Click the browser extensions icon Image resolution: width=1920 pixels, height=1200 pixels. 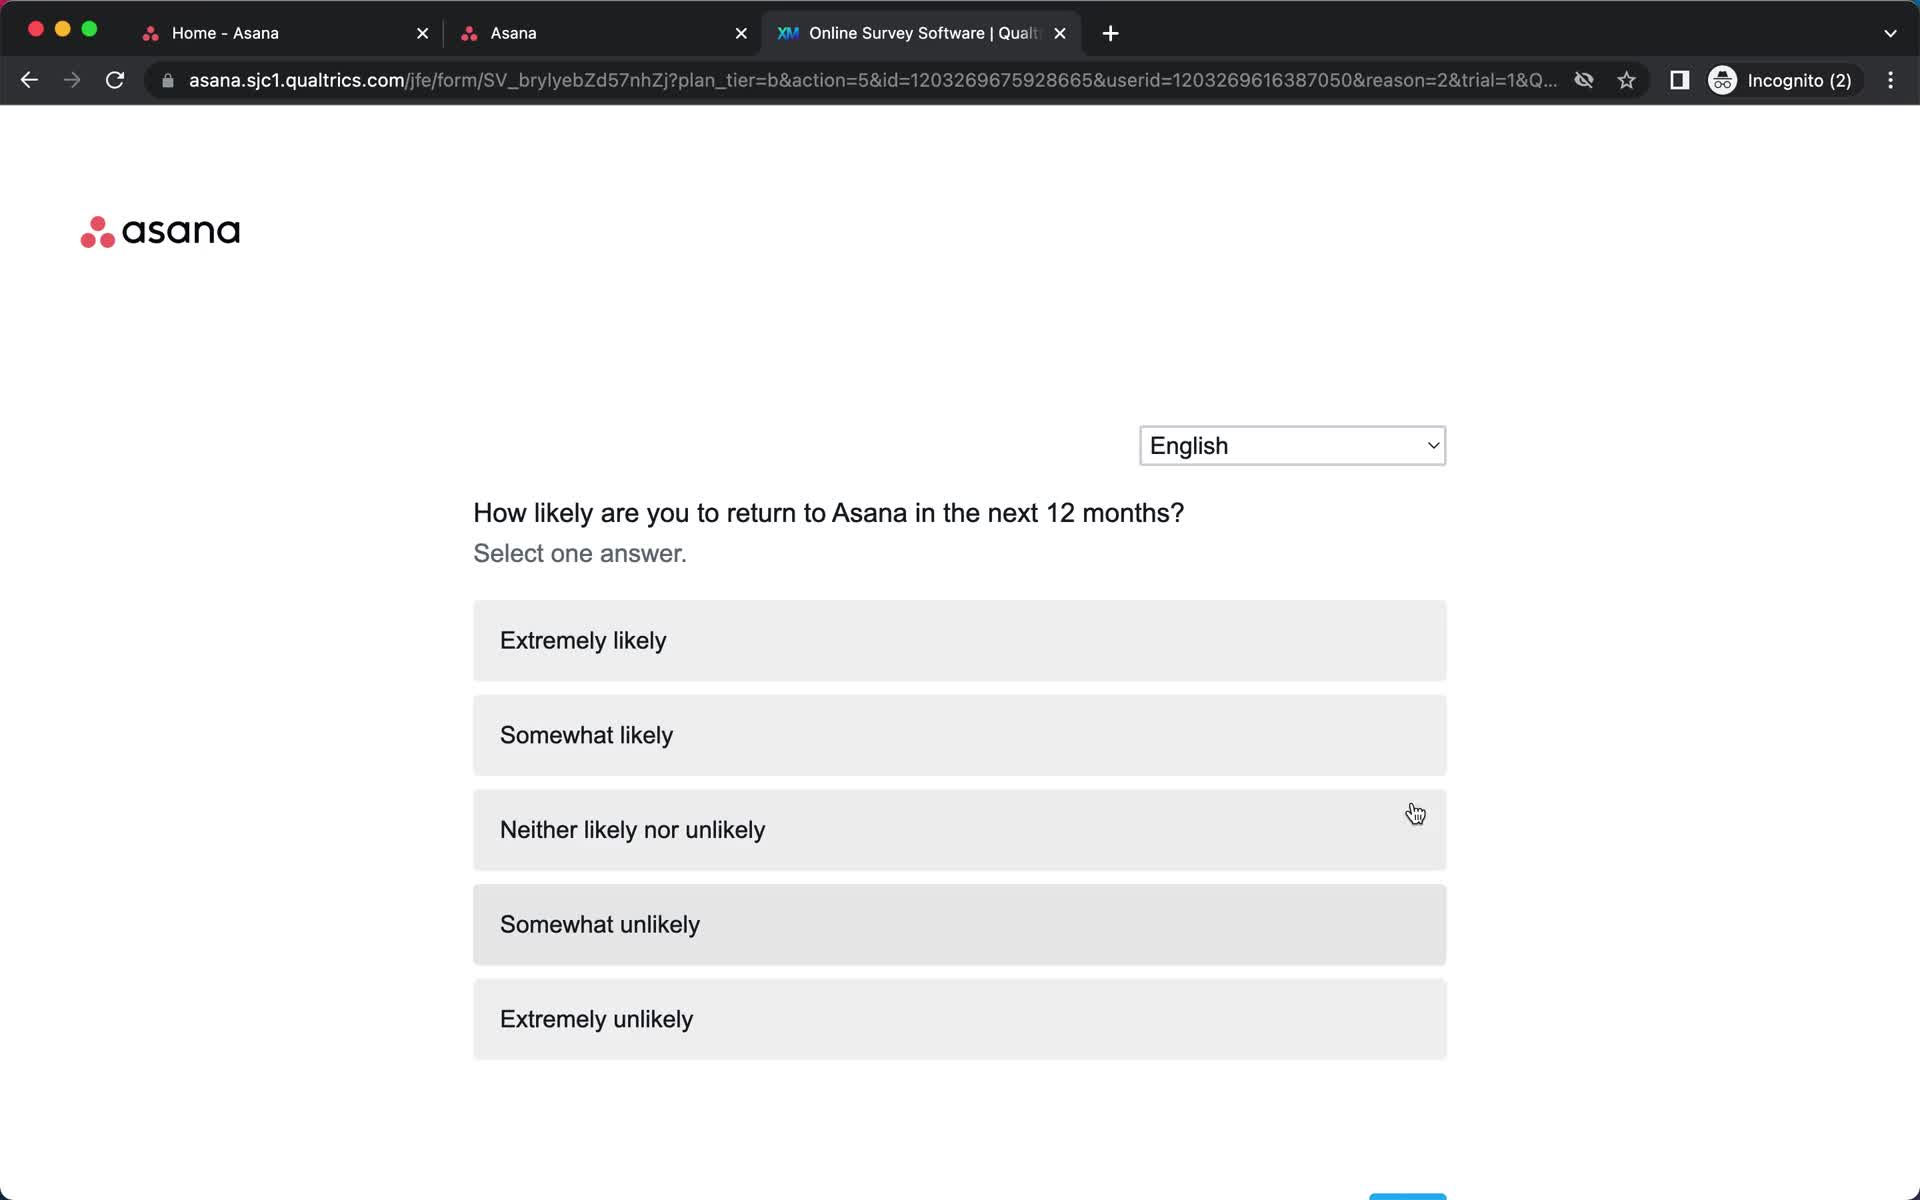click(x=1677, y=80)
